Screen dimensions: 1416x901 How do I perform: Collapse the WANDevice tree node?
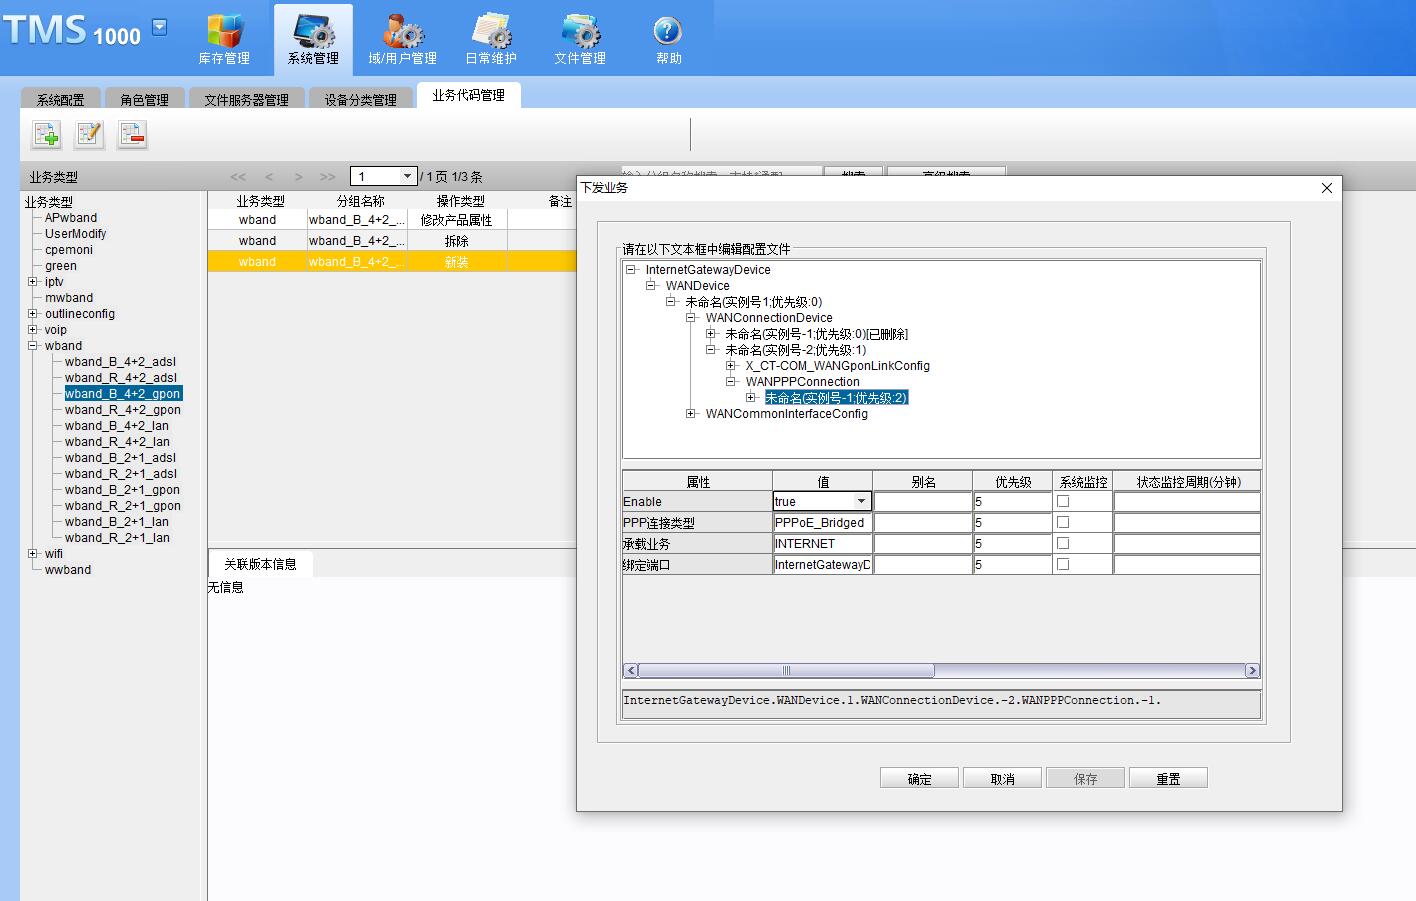651,286
